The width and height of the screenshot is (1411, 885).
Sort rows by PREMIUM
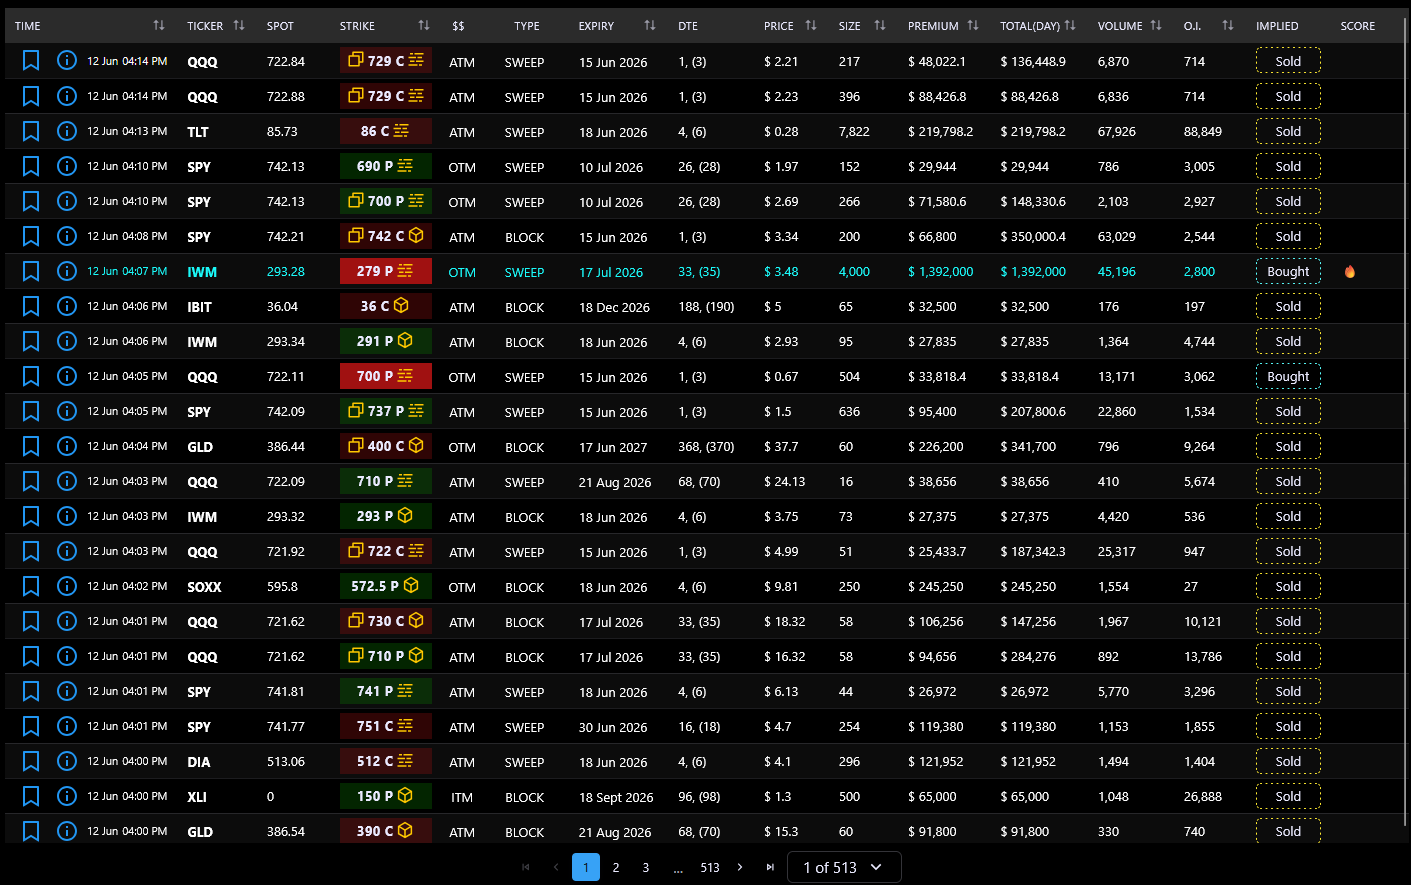(x=973, y=25)
